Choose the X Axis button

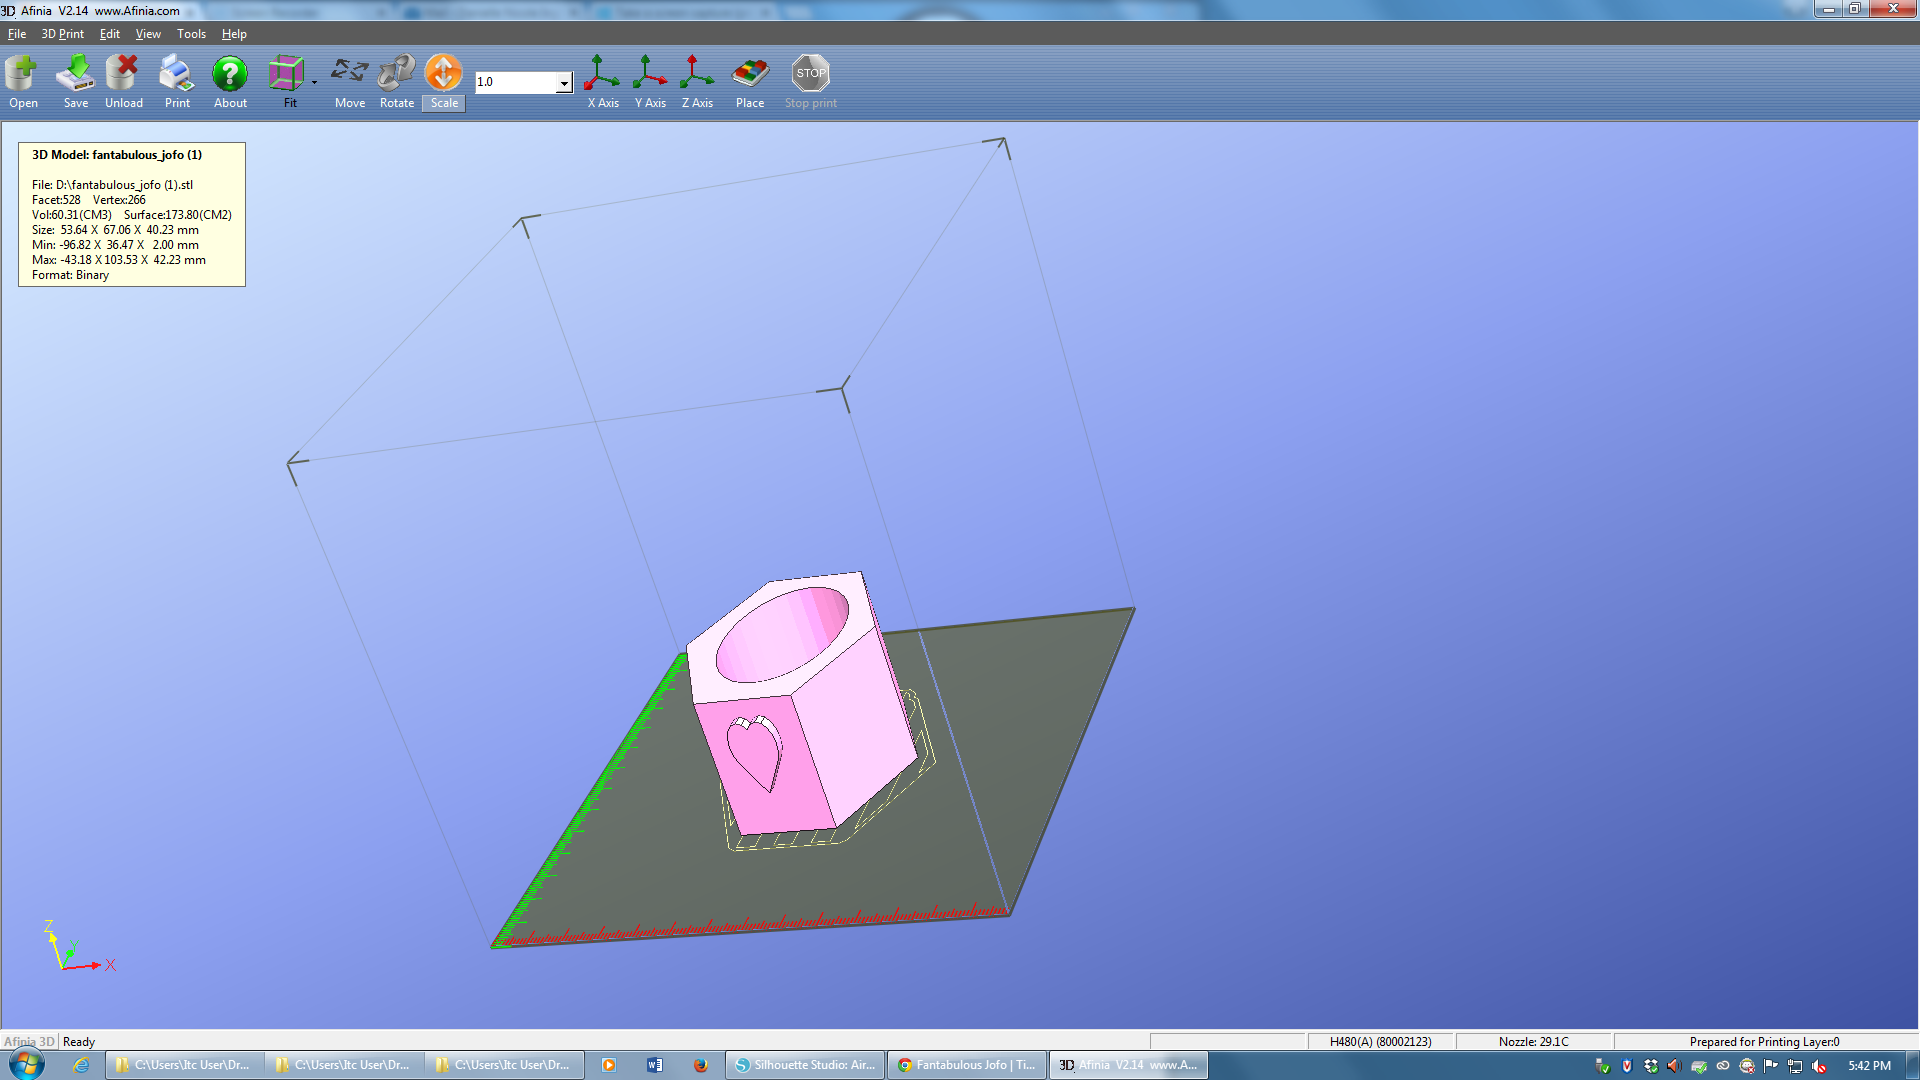pos(602,82)
